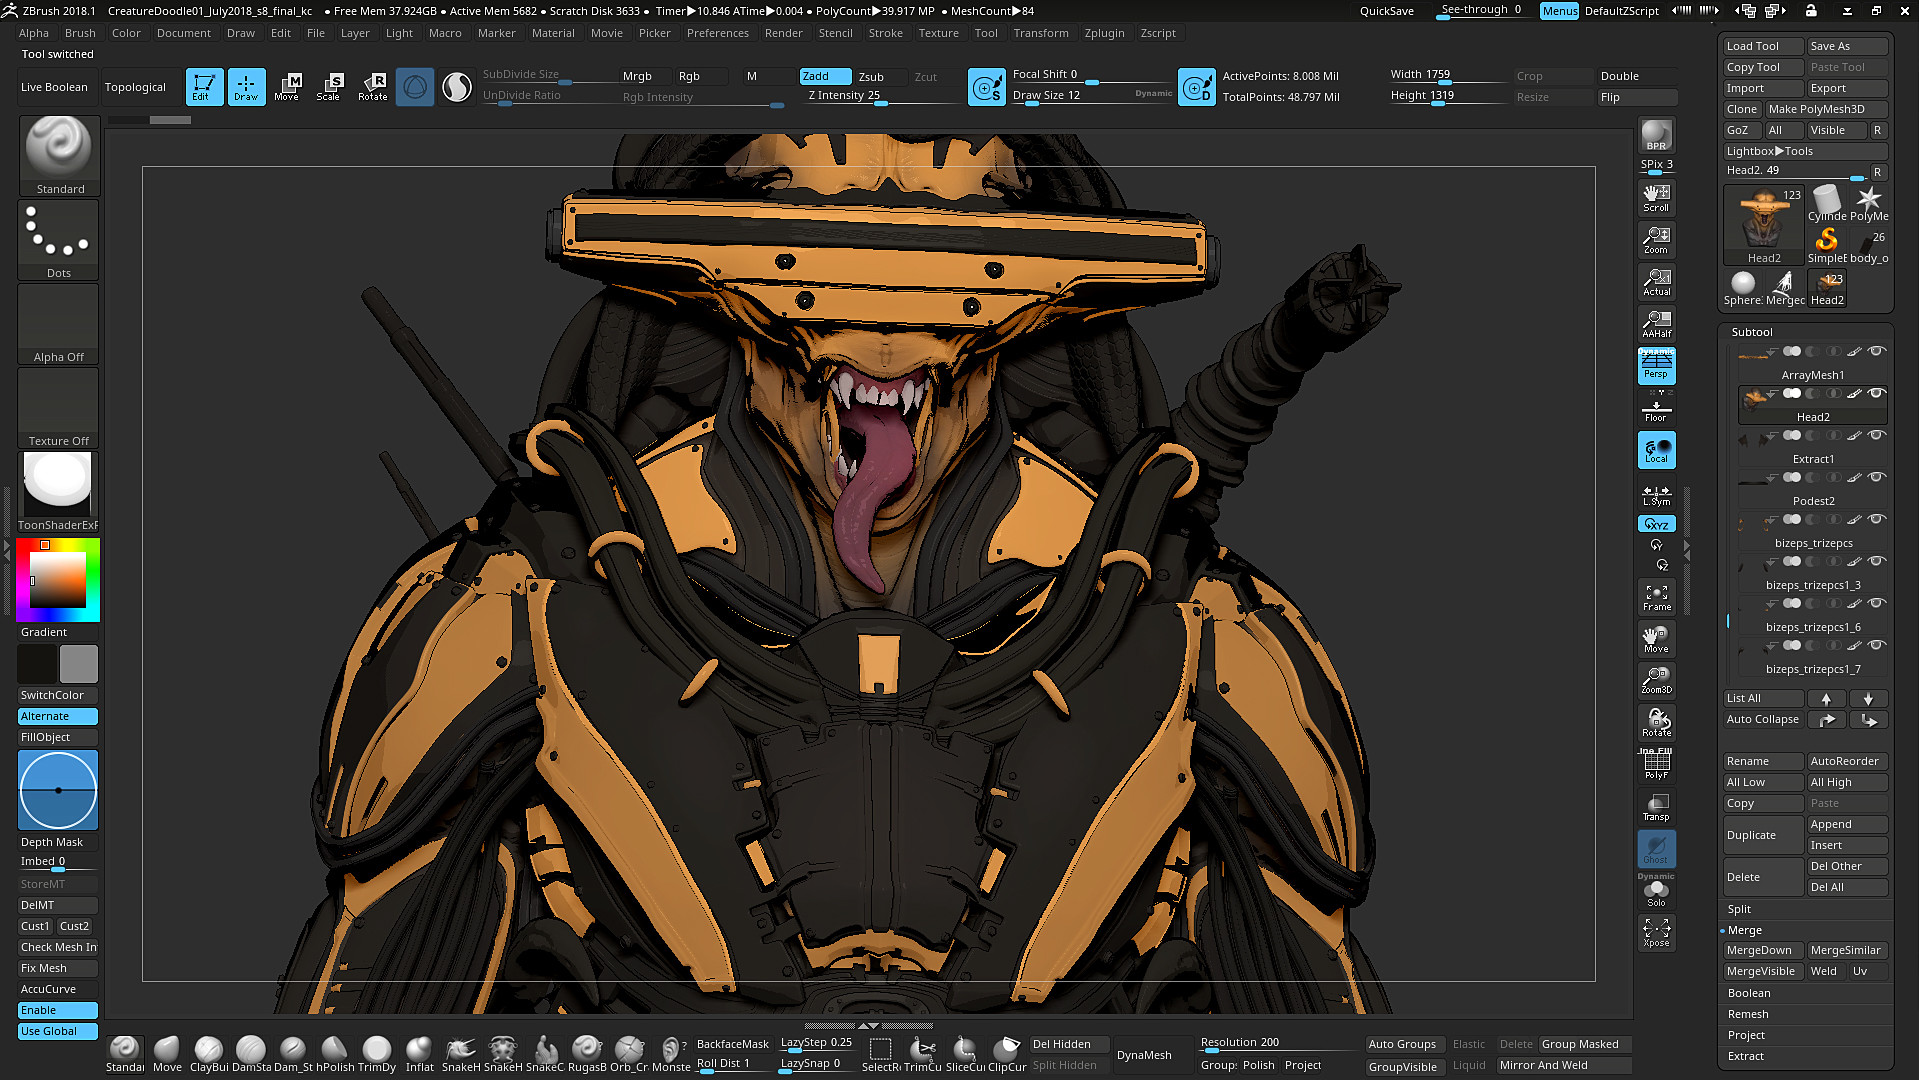The height and width of the screenshot is (1080, 1919).
Task: Select the ClipCurve brush
Action: click(1006, 1054)
